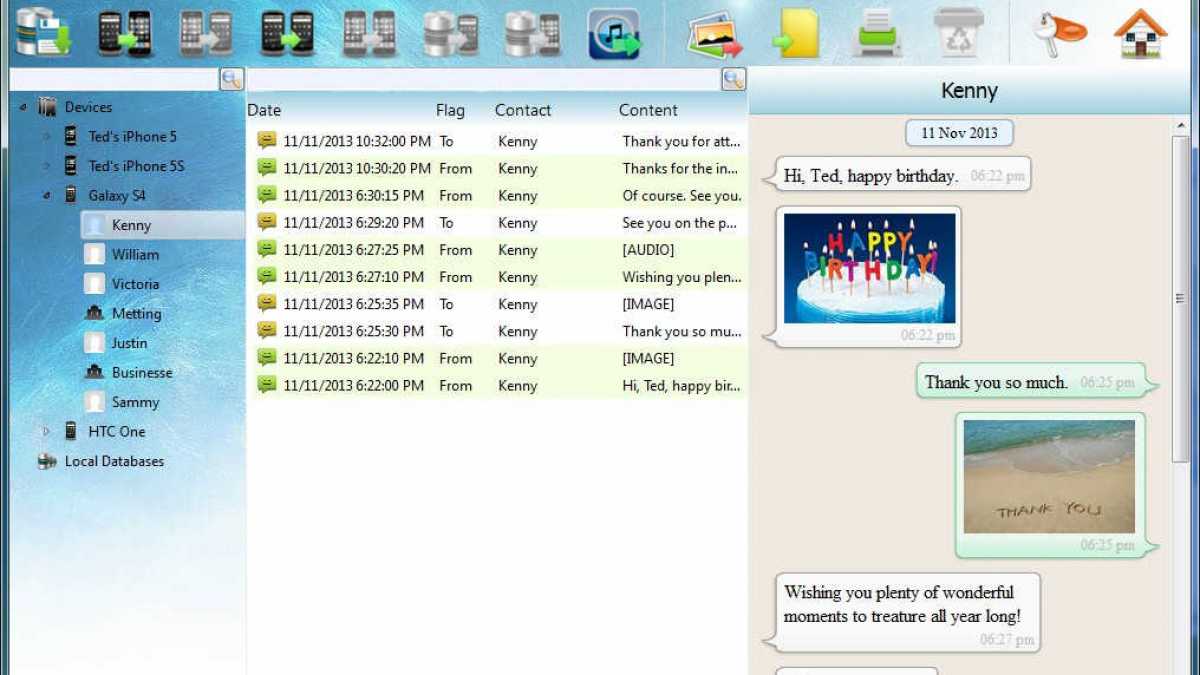Click search magnifier above the device tree
The height and width of the screenshot is (675, 1200).
pos(232,80)
